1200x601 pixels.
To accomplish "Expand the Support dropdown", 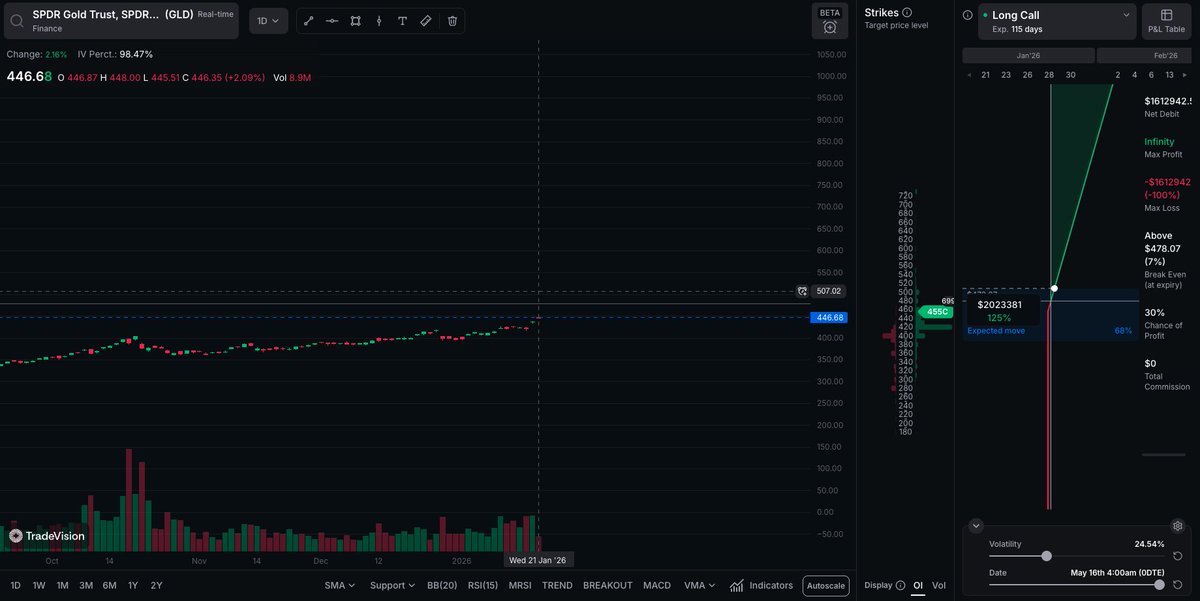I will pyautogui.click(x=393, y=586).
